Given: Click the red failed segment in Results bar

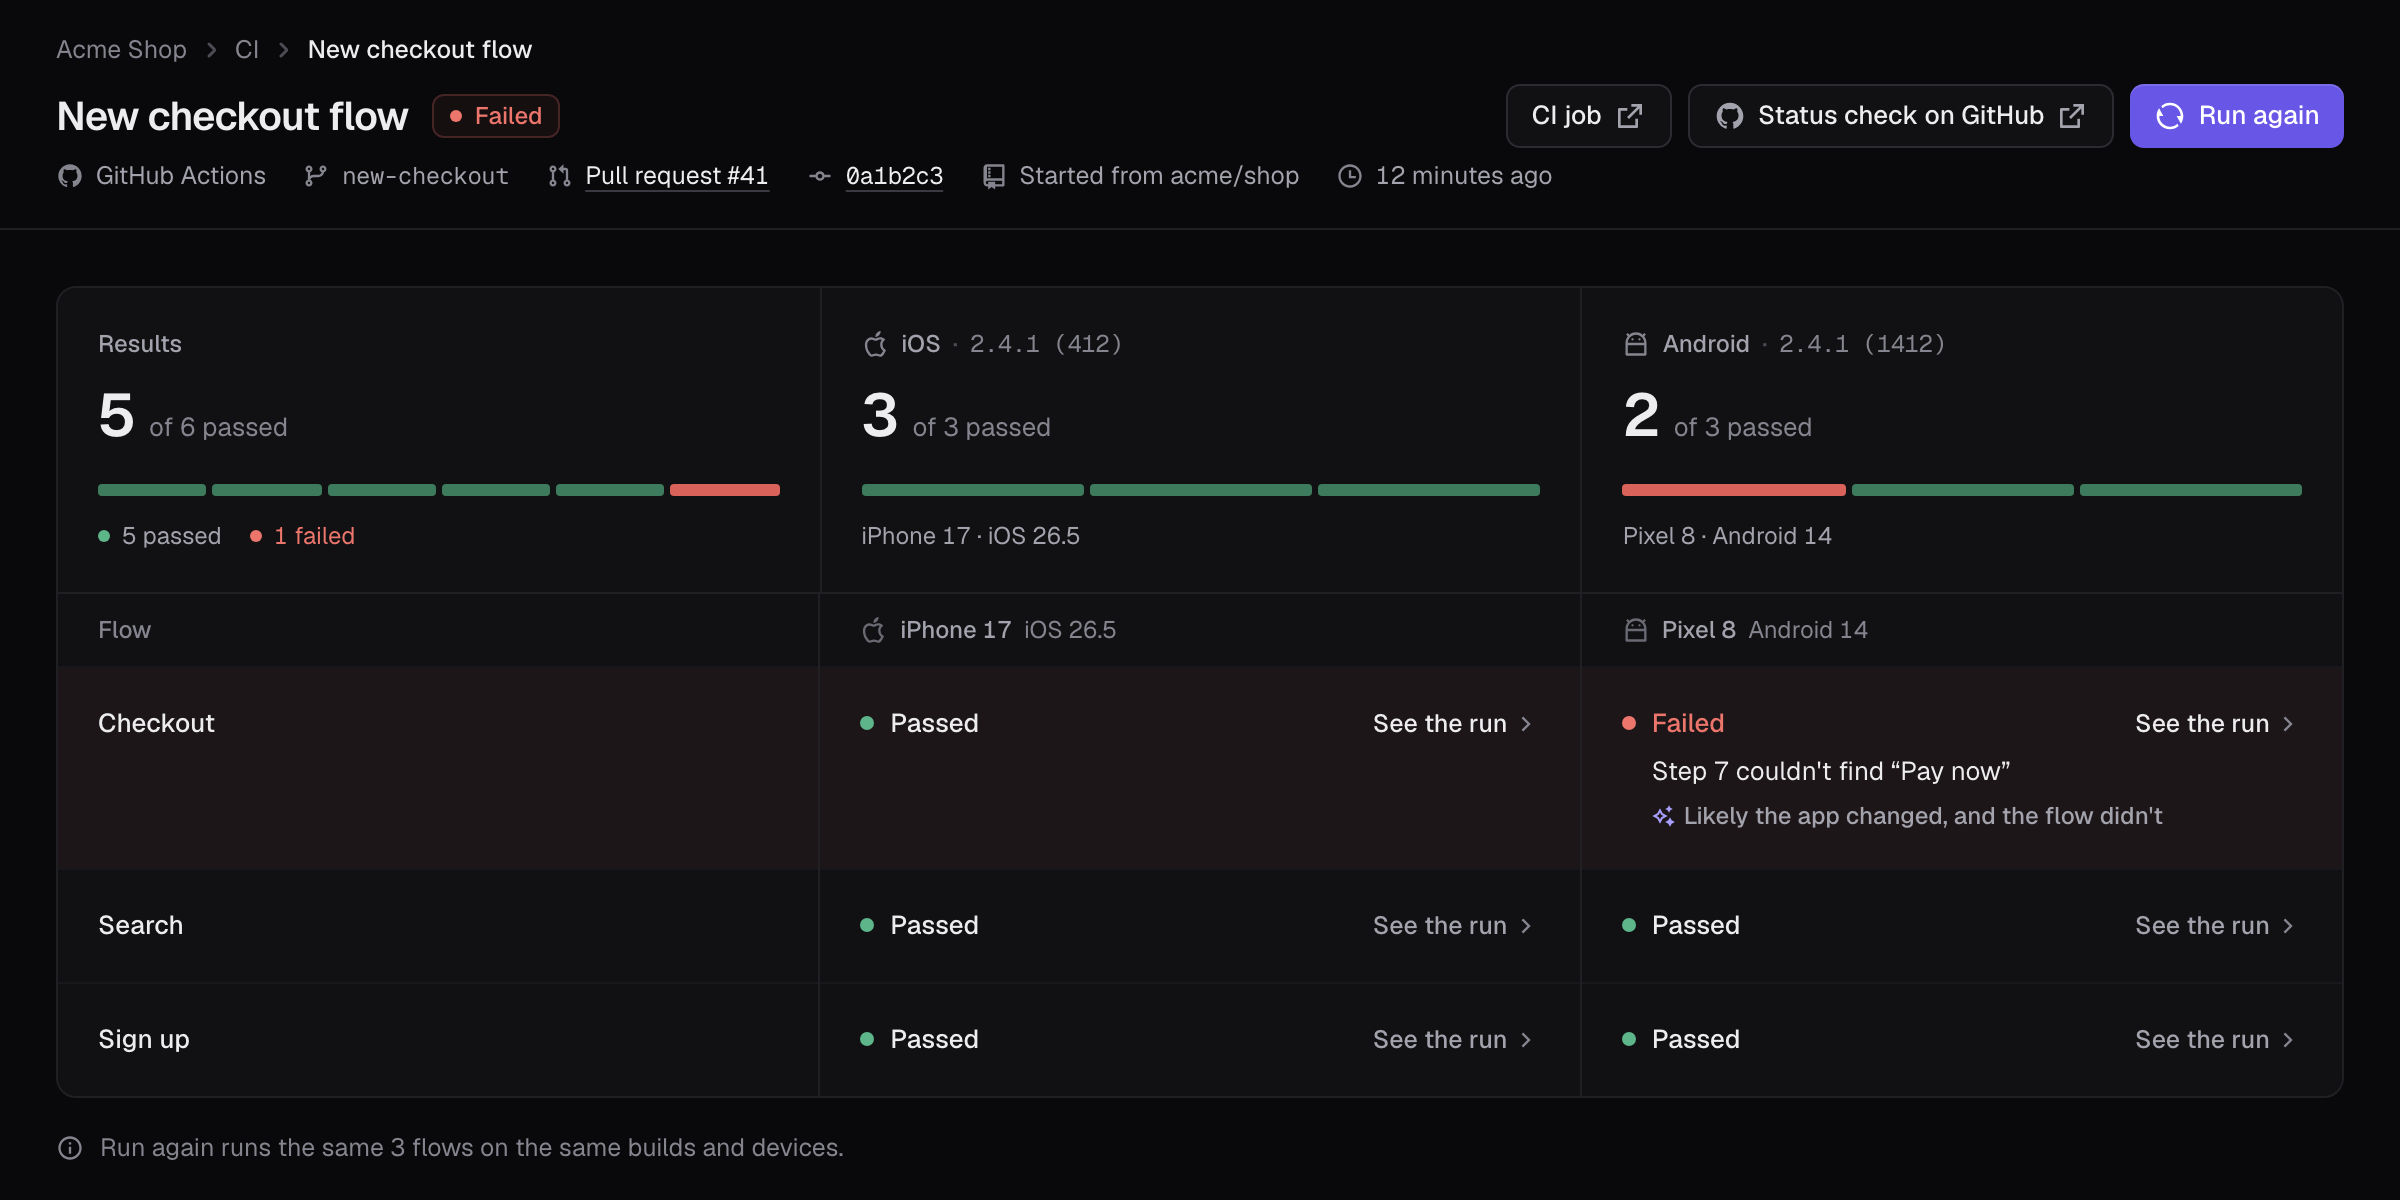Looking at the screenshot, I should (725, 490).
